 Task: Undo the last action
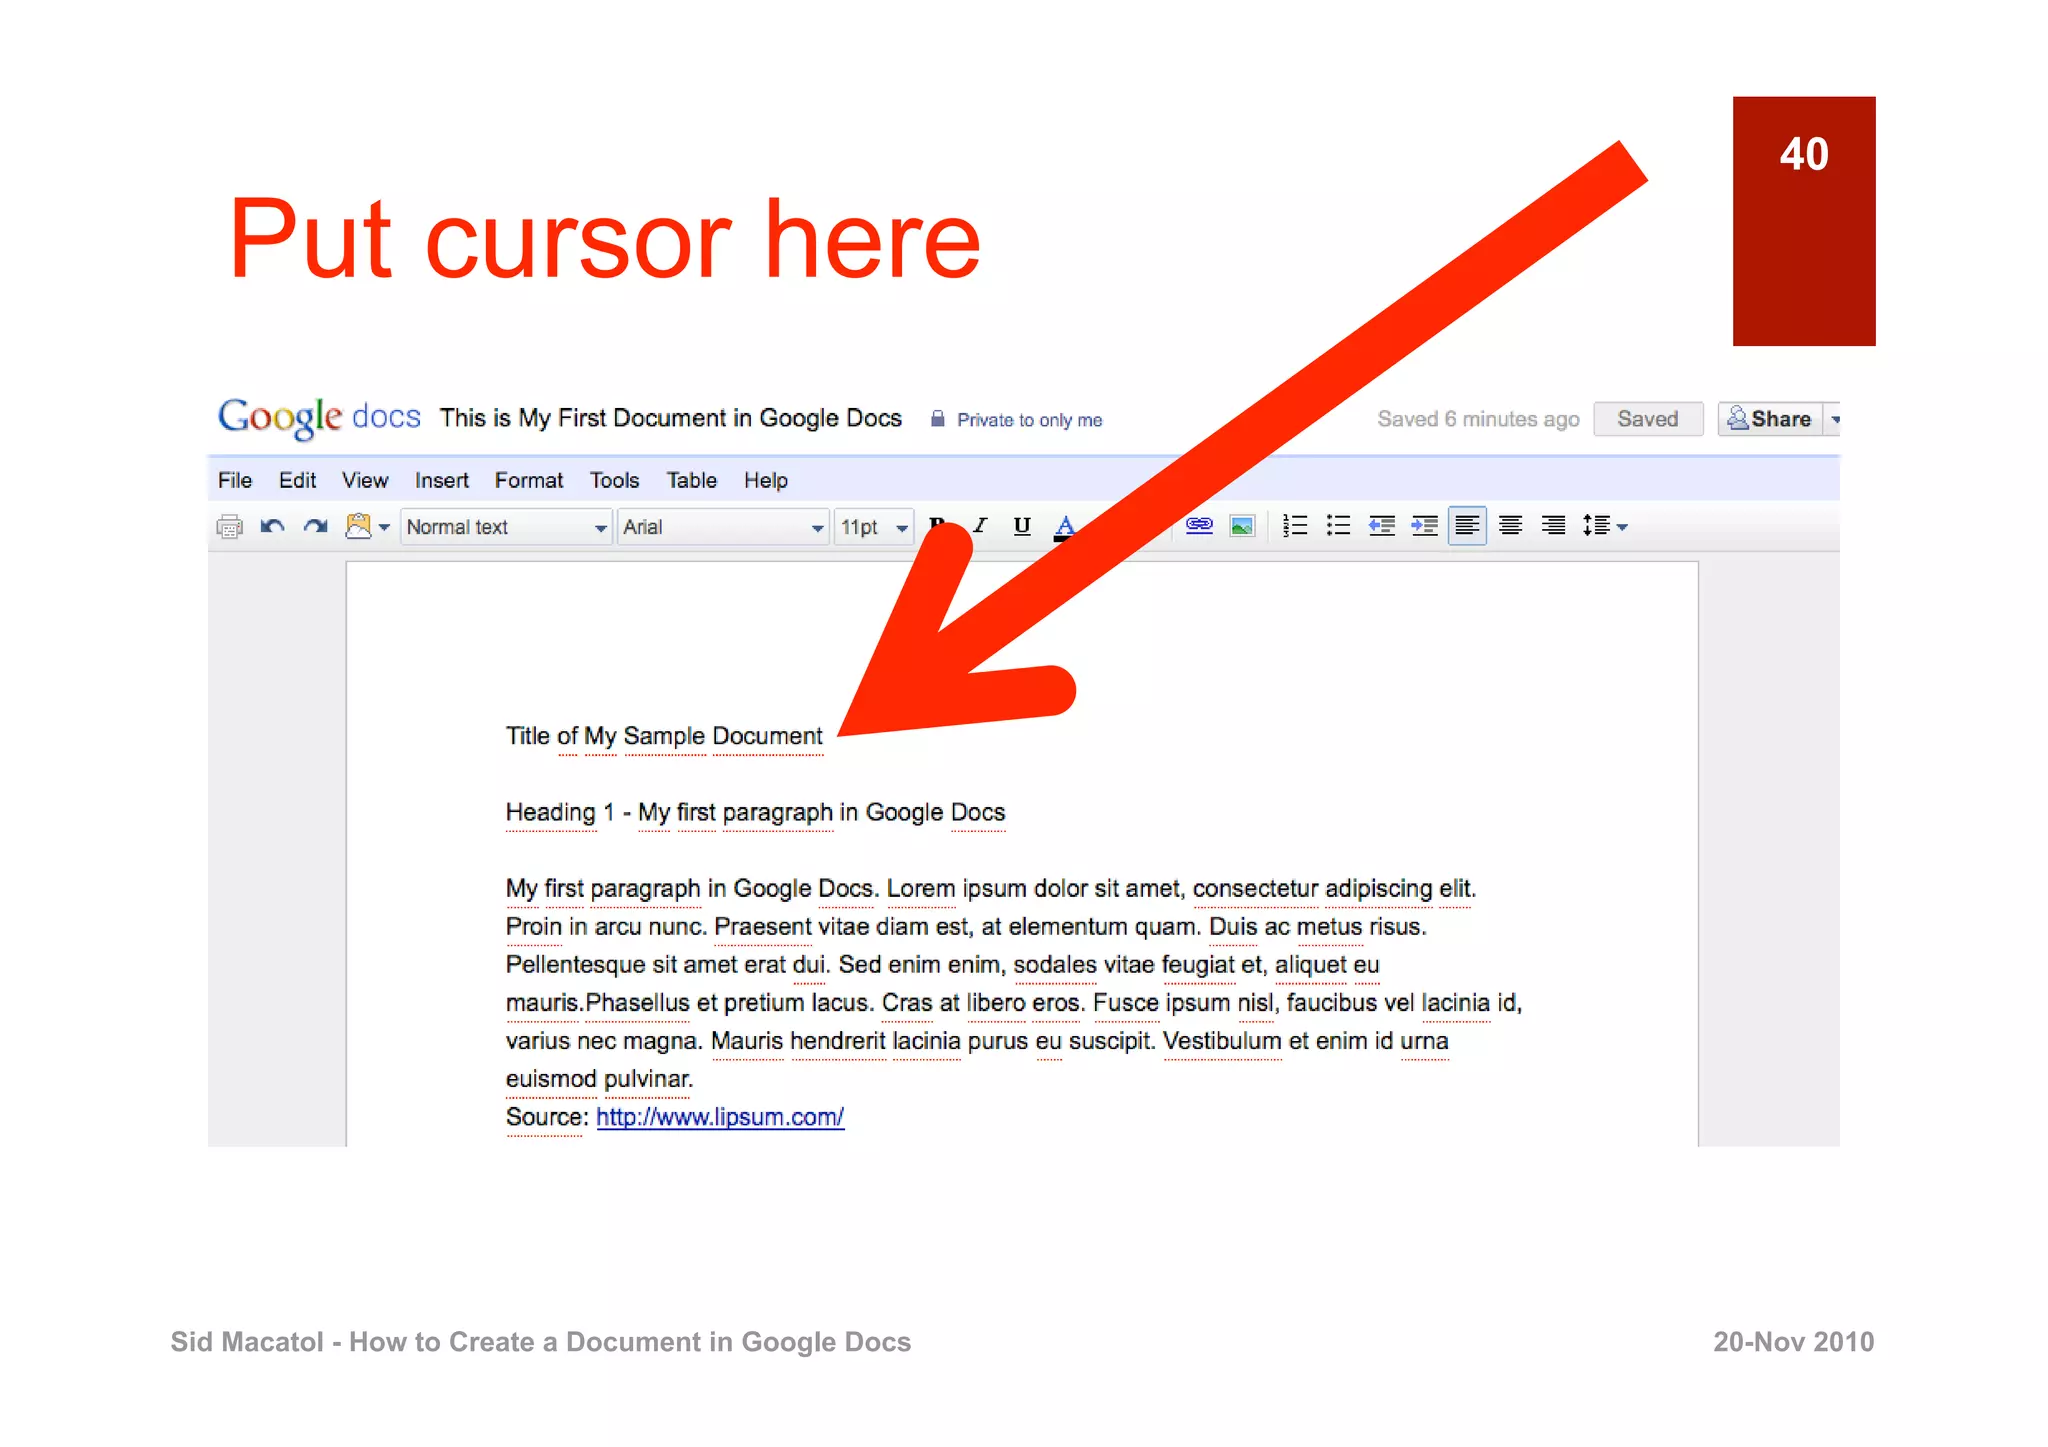pos(272,526)
